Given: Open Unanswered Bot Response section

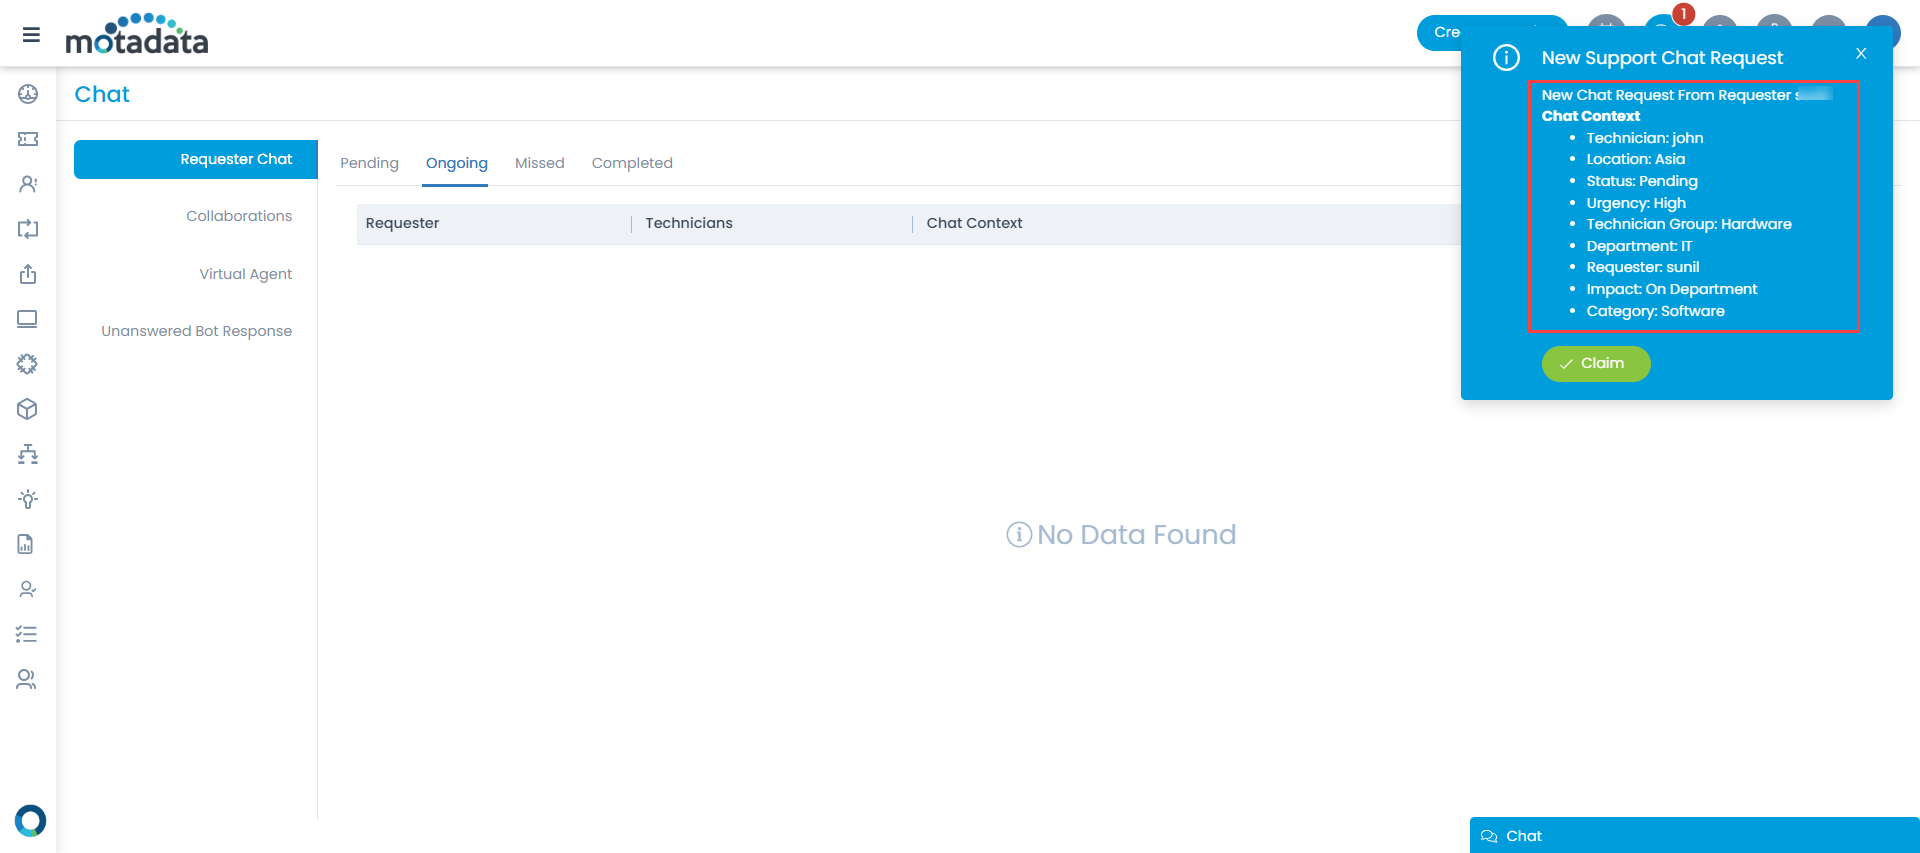Looking at the screenshot, I should coord(196,331).
